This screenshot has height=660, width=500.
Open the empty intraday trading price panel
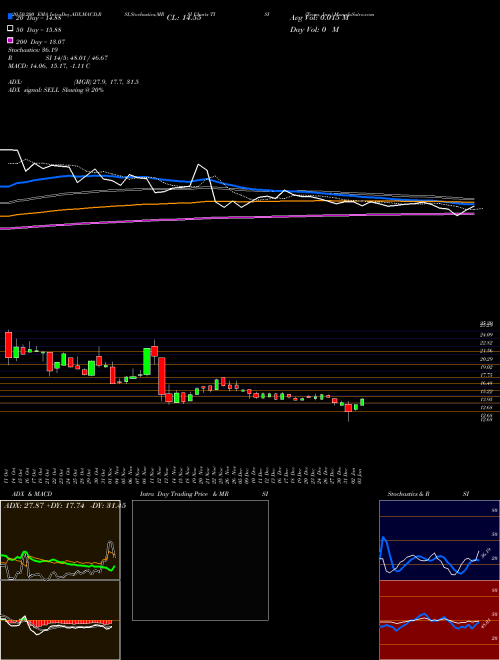coord(200,560)
